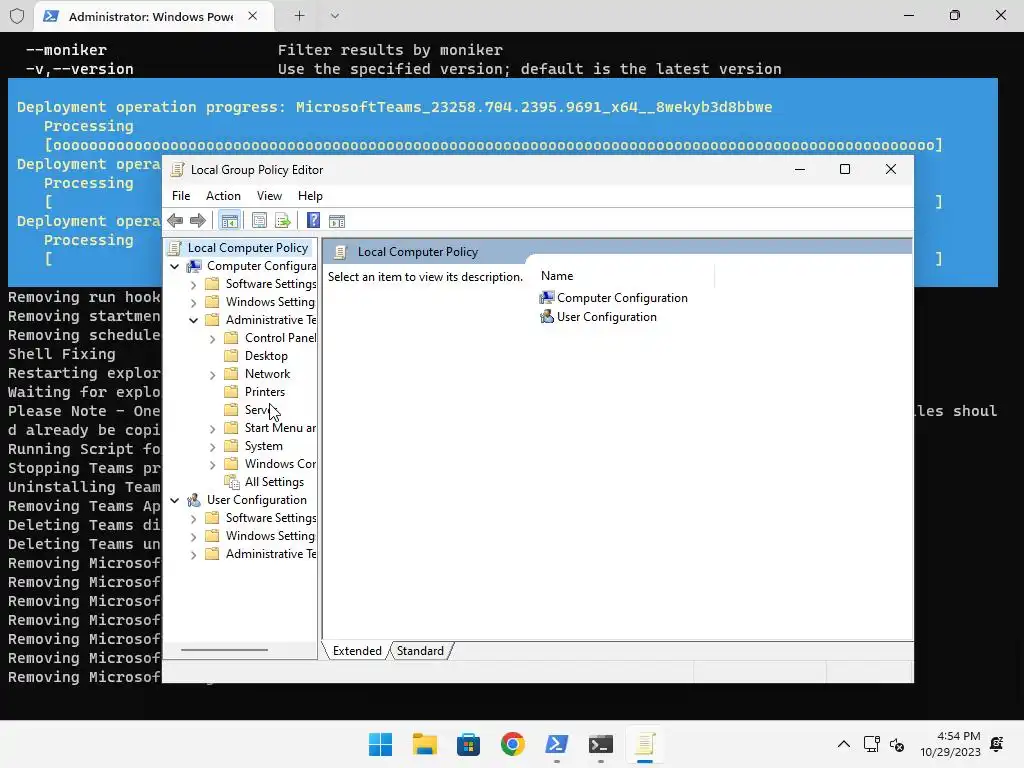Open the Windows Start menu
The height and width of the screenshot is (768, 1024).
tap(380, 744)
